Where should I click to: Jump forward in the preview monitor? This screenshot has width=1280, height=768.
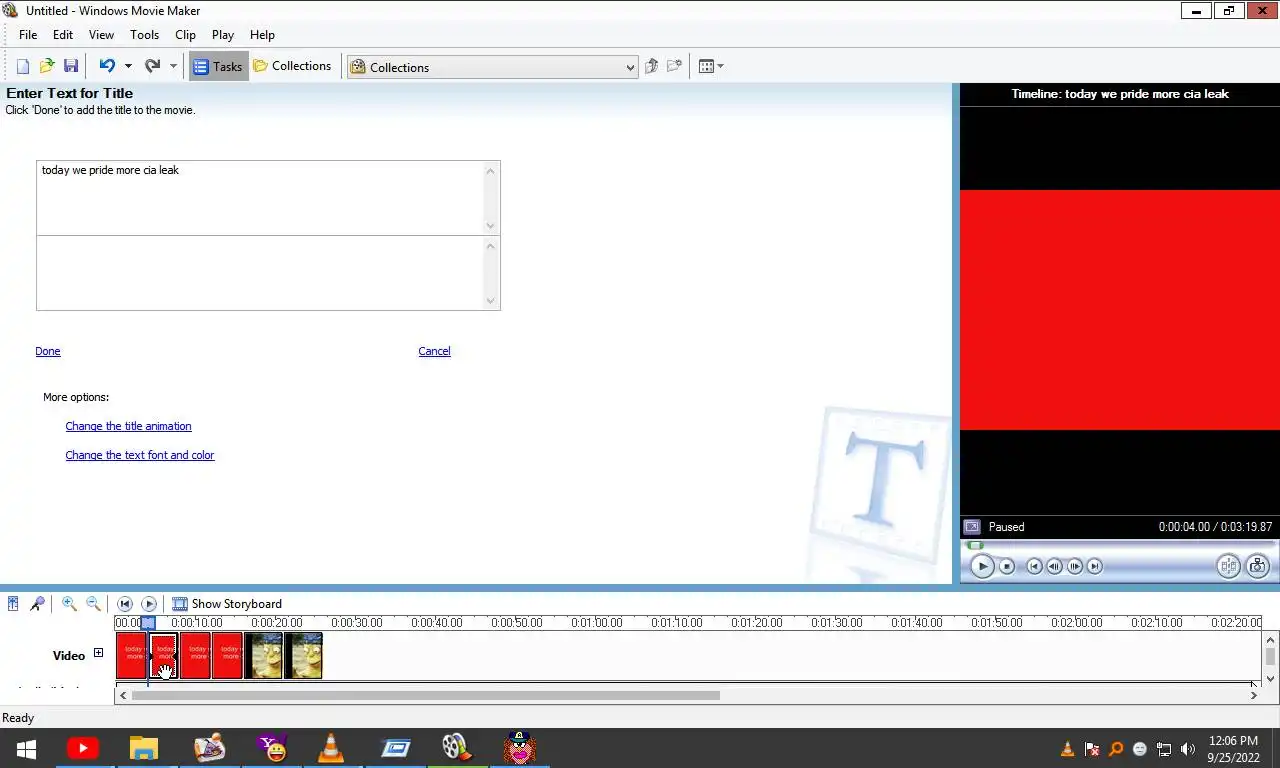1095,566
